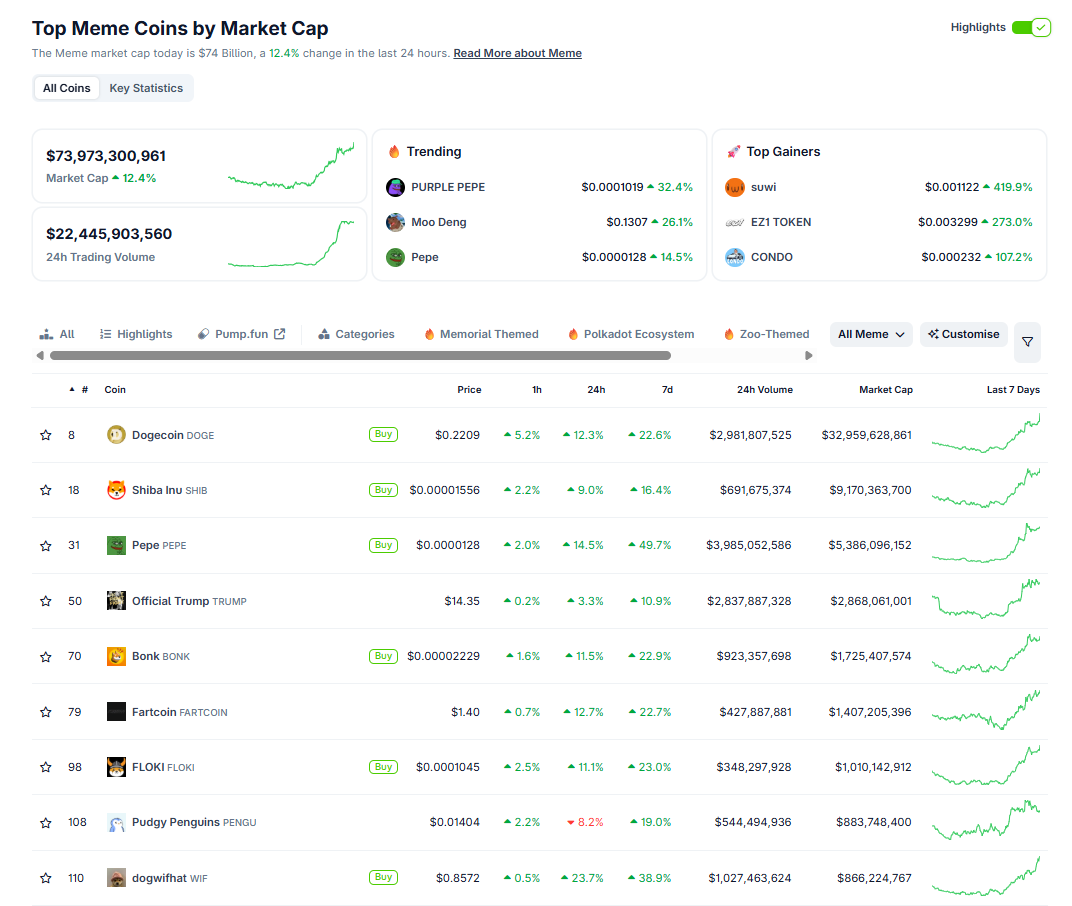
Task: Click the Top Gainers rocket icon
Action: 734,152
